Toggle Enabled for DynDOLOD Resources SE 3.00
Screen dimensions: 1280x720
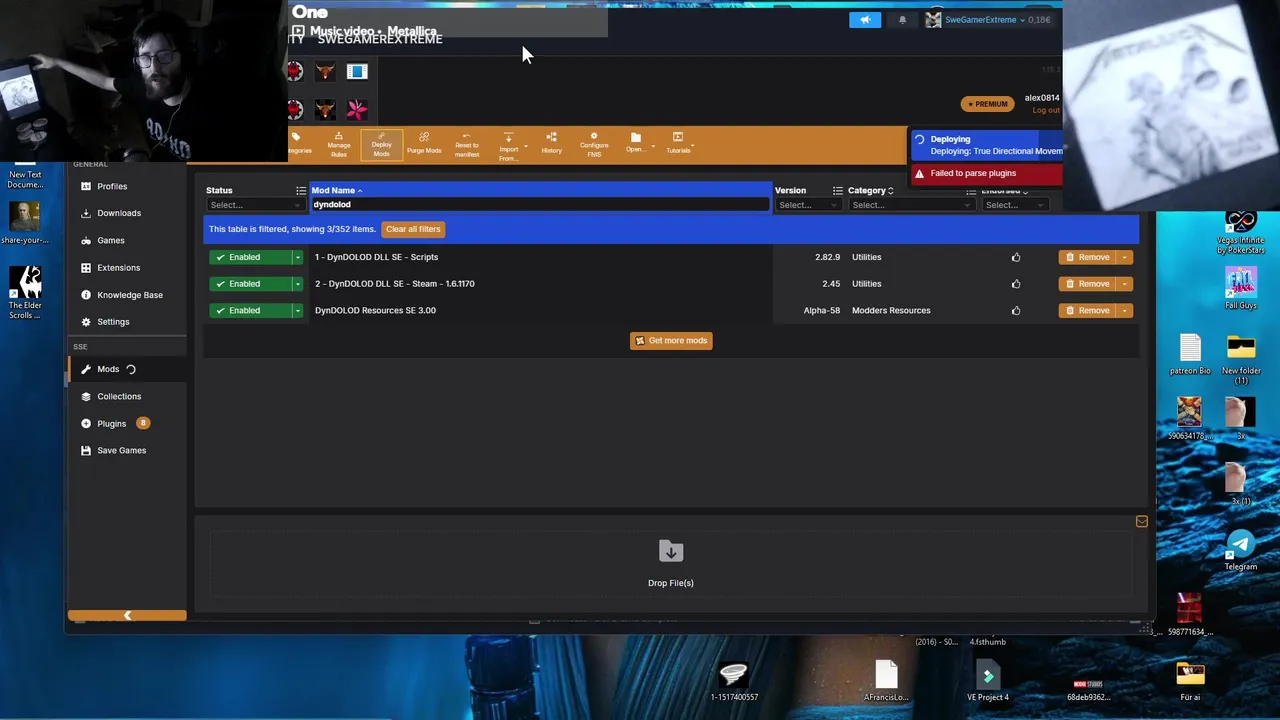coord(249,311)
